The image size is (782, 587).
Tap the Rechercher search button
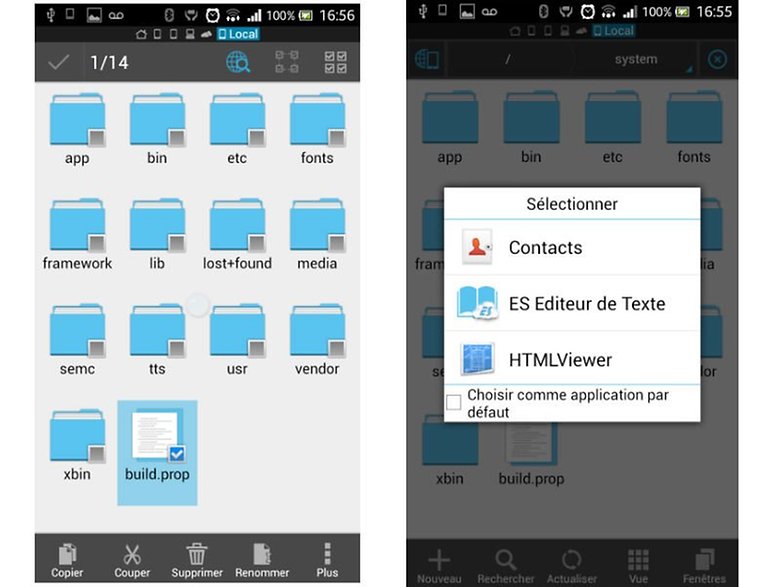(x=506, y=566)
